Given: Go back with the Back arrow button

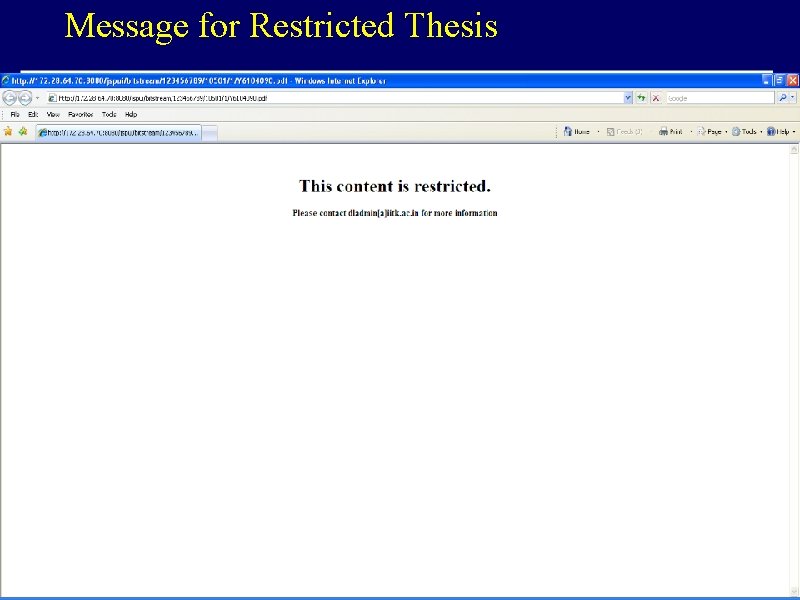Looking at the screenshot, I should tap(10, 97).
